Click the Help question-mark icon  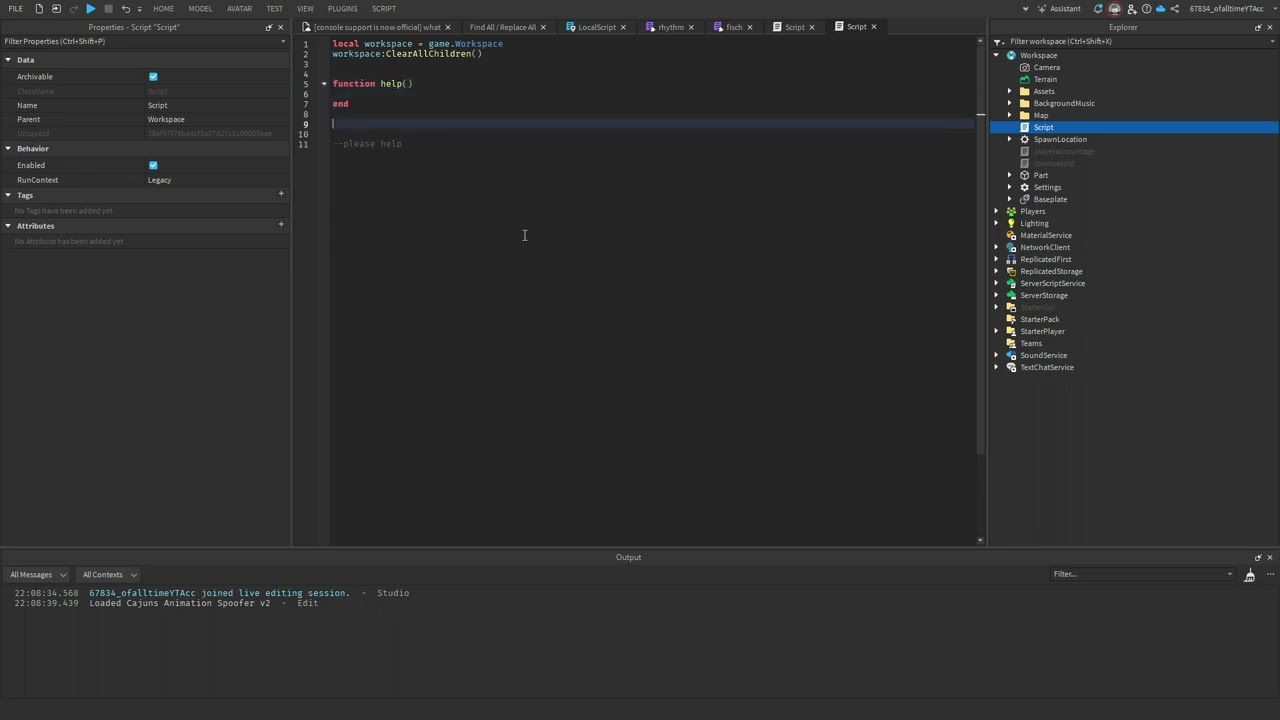tap(1147, 9)
